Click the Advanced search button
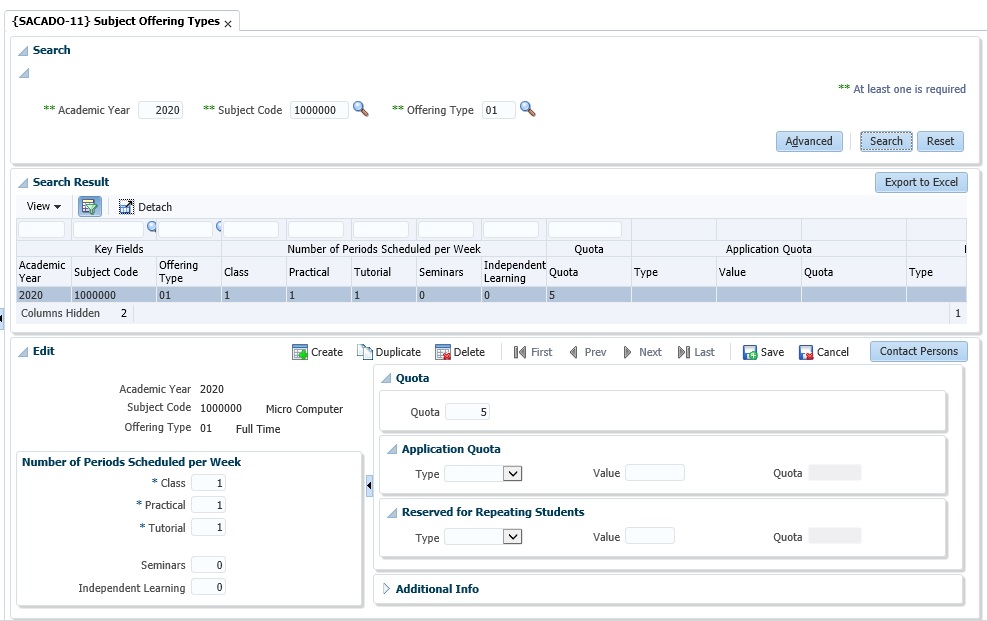 click(809, 141)
